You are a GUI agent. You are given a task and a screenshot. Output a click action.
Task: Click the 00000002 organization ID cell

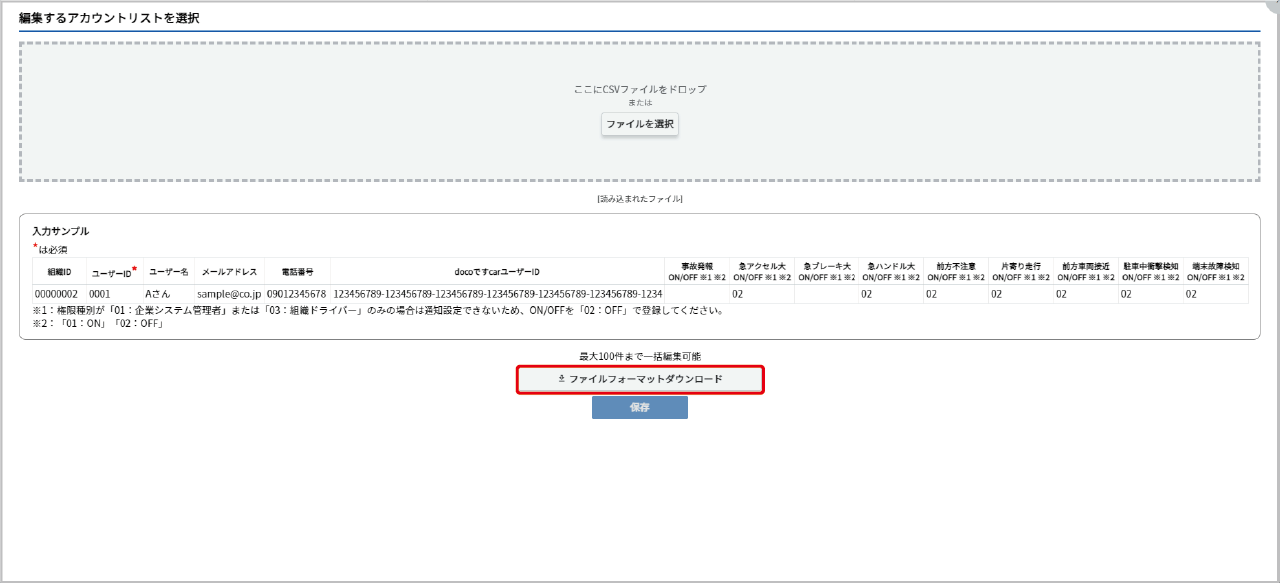(x=56, y=295)
